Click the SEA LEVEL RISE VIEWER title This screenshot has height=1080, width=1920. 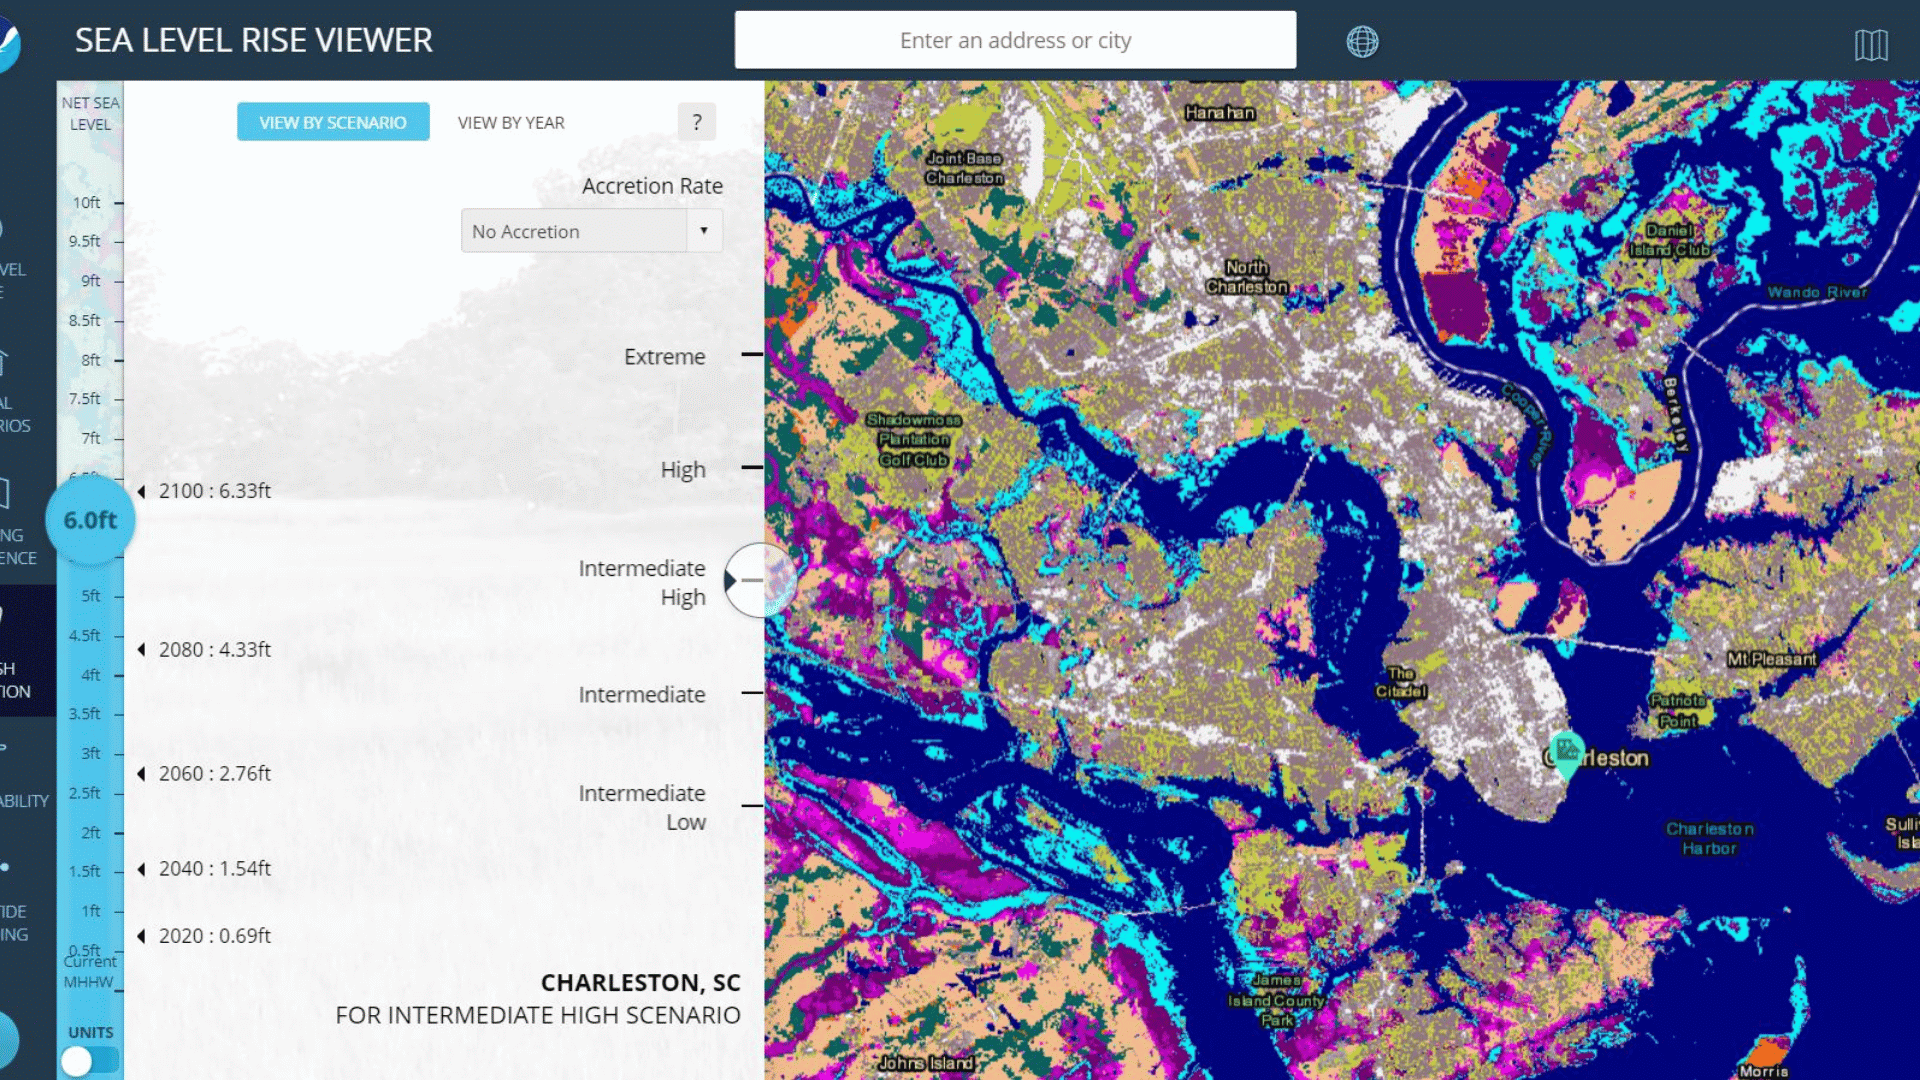(x=254, y=40)
